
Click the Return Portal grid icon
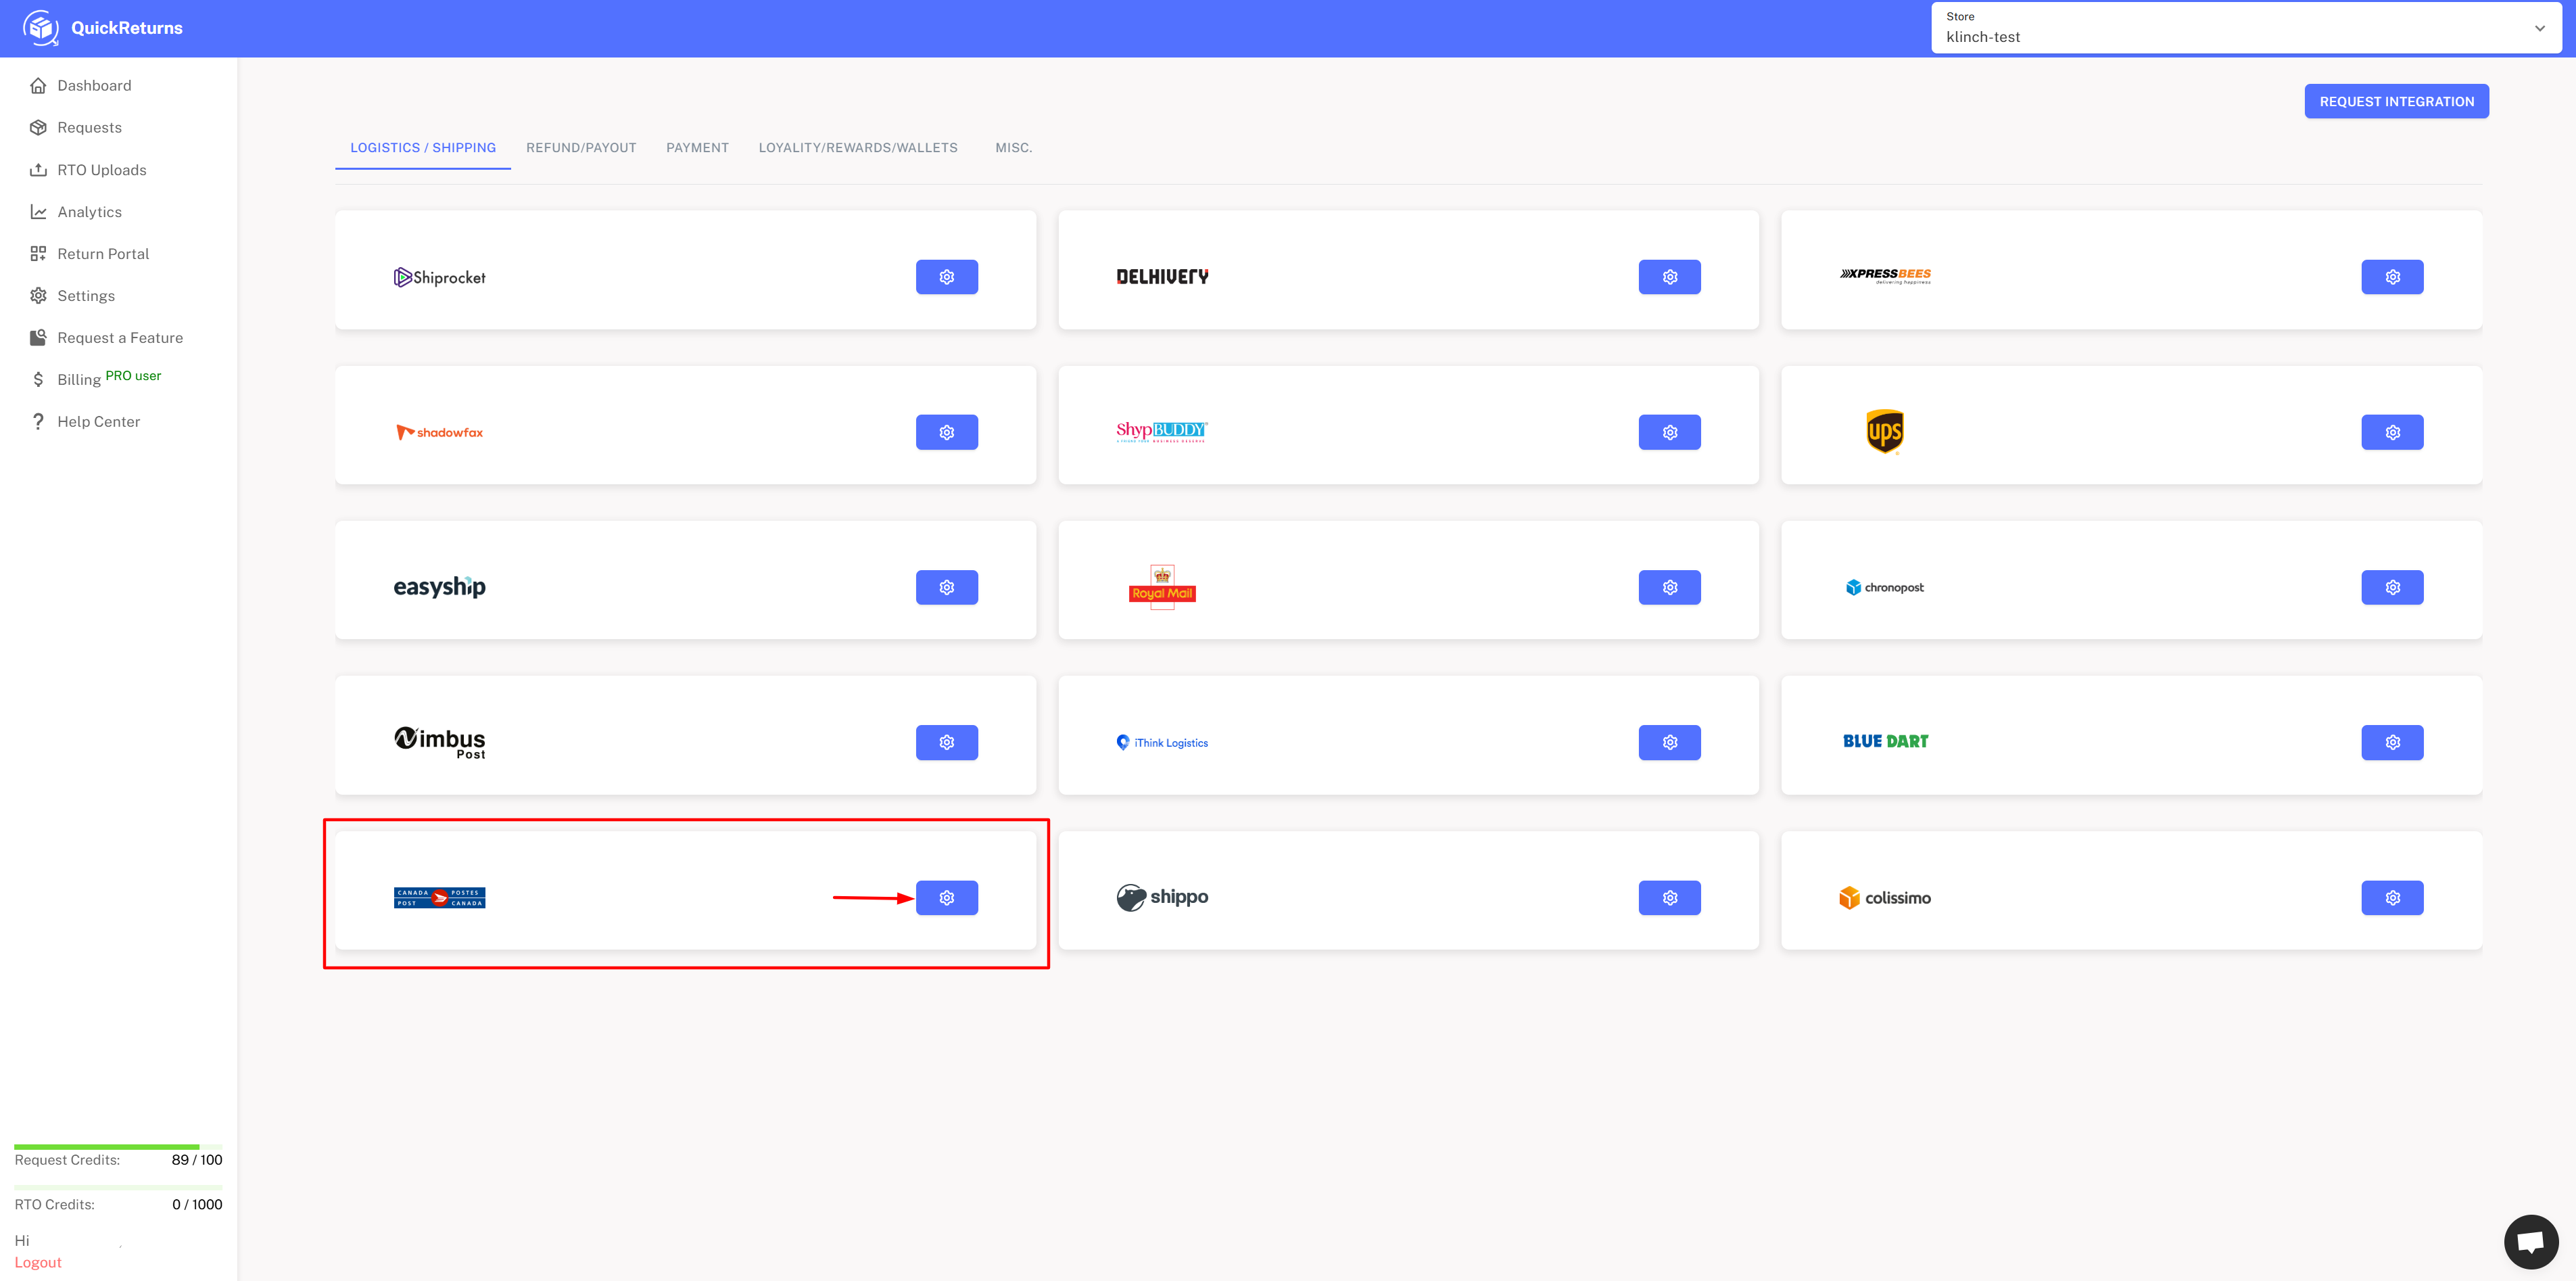coord(38,254)
